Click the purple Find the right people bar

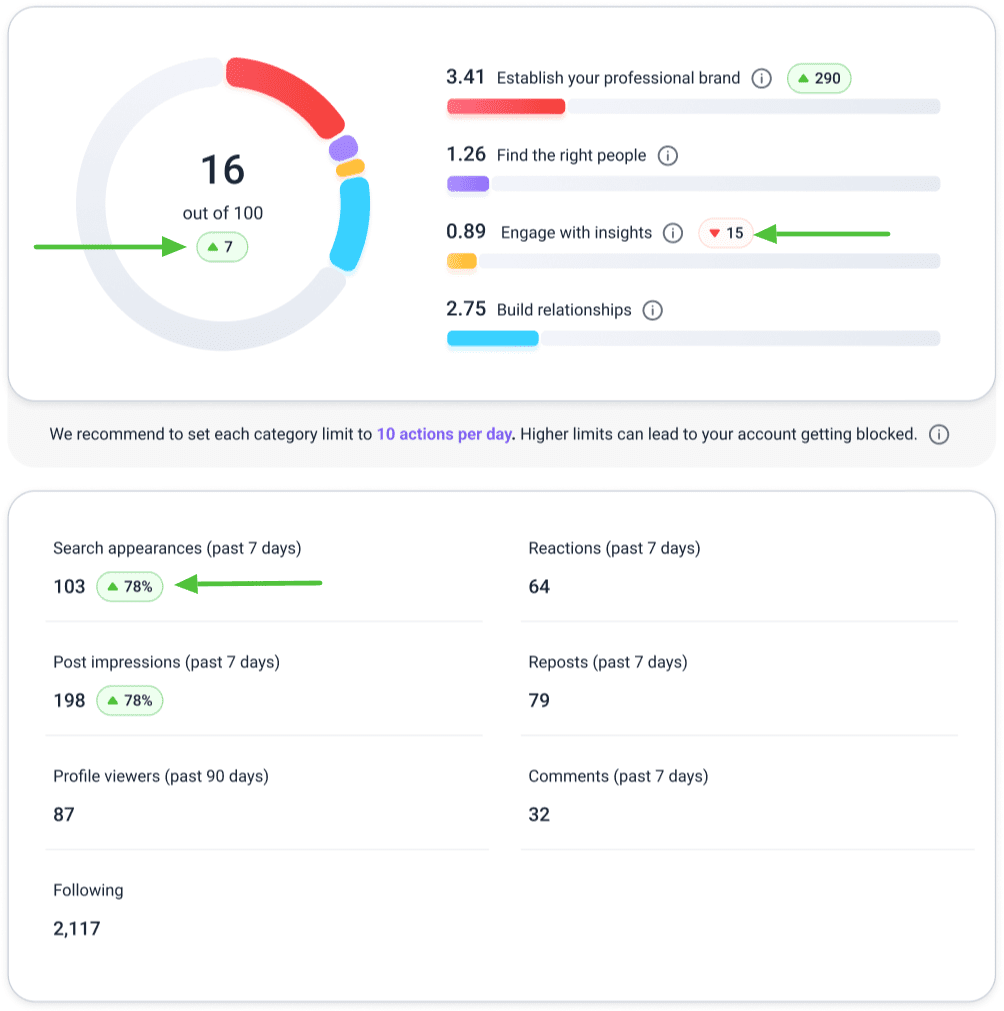click(467, 183)
